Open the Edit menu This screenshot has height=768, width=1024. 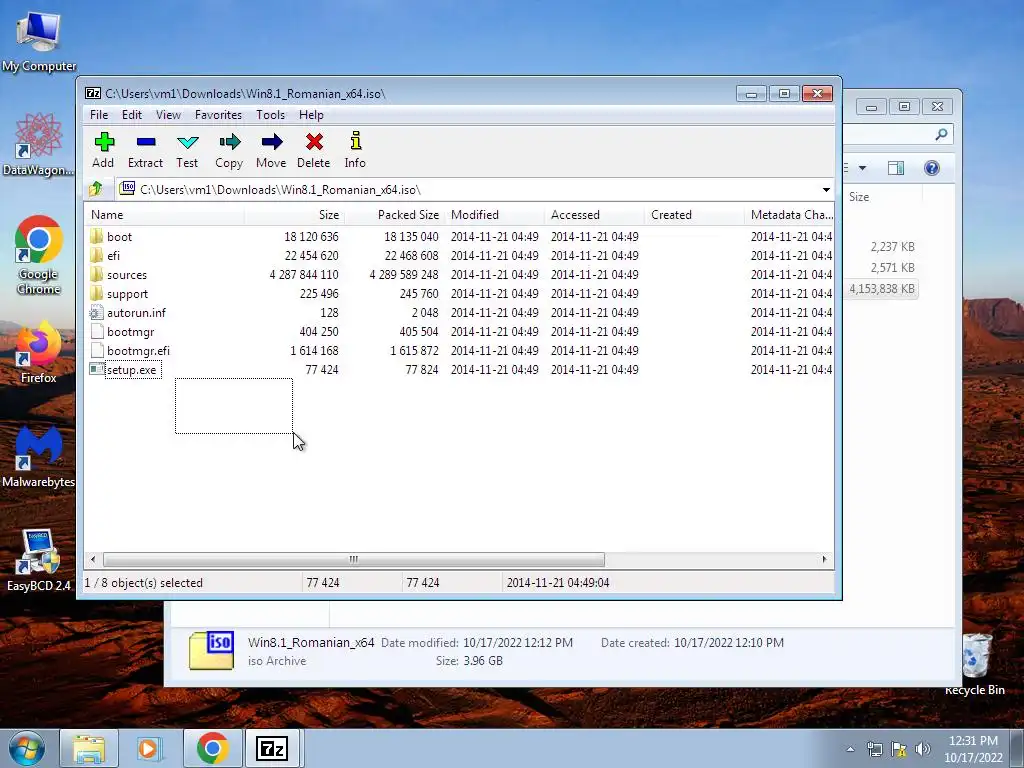point(131,115)
